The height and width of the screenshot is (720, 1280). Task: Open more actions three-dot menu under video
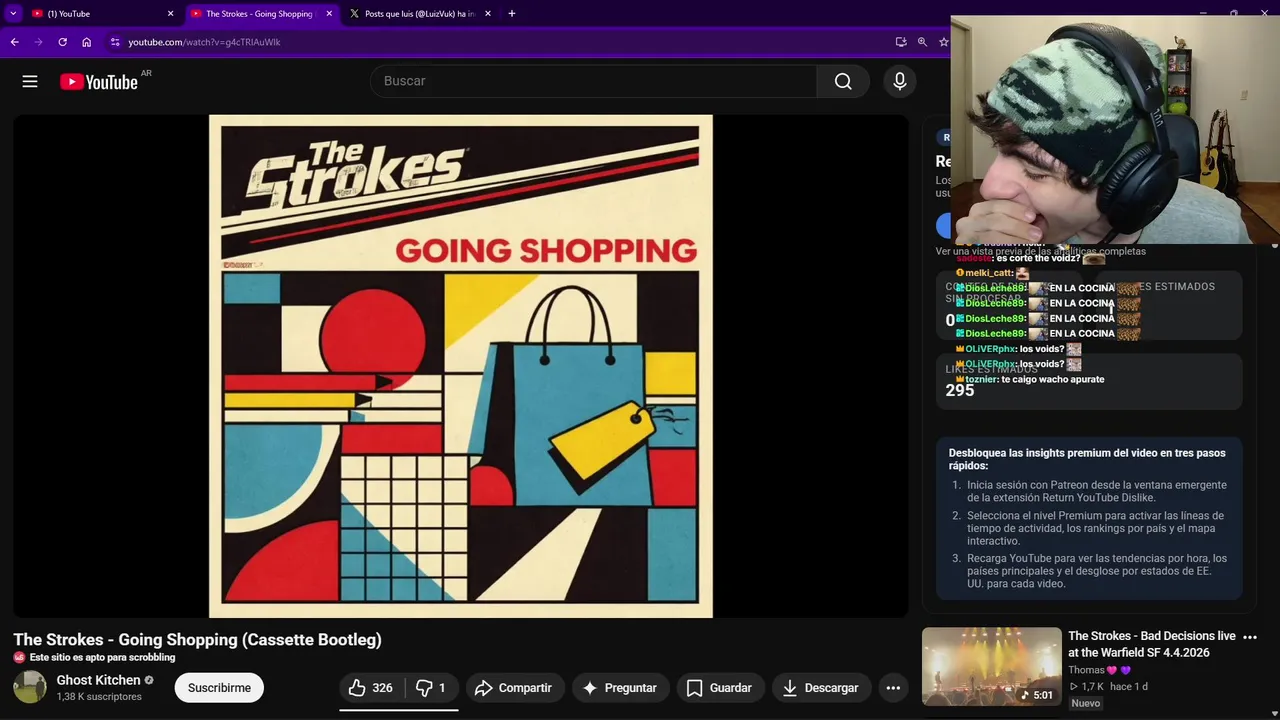(893, 688)
